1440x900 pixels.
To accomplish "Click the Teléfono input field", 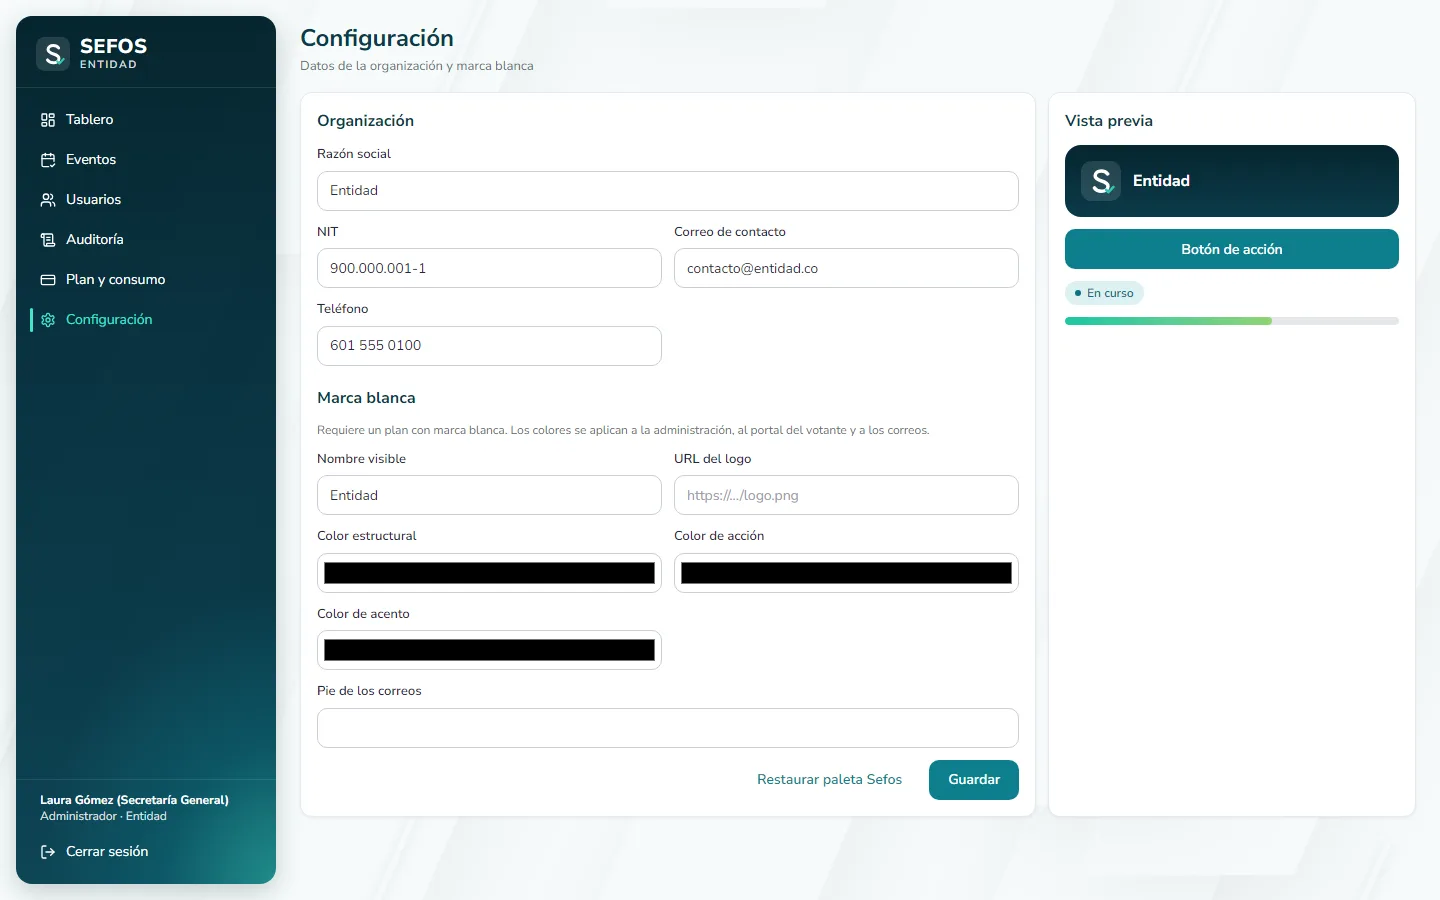I will coord(489,346).
